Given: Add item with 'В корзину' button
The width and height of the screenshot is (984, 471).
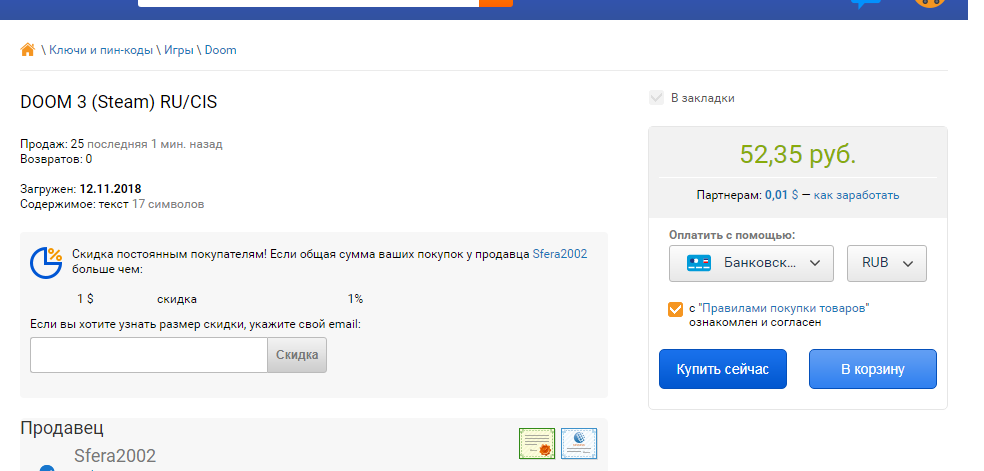Looking at the screenshot, I should 872,369.
